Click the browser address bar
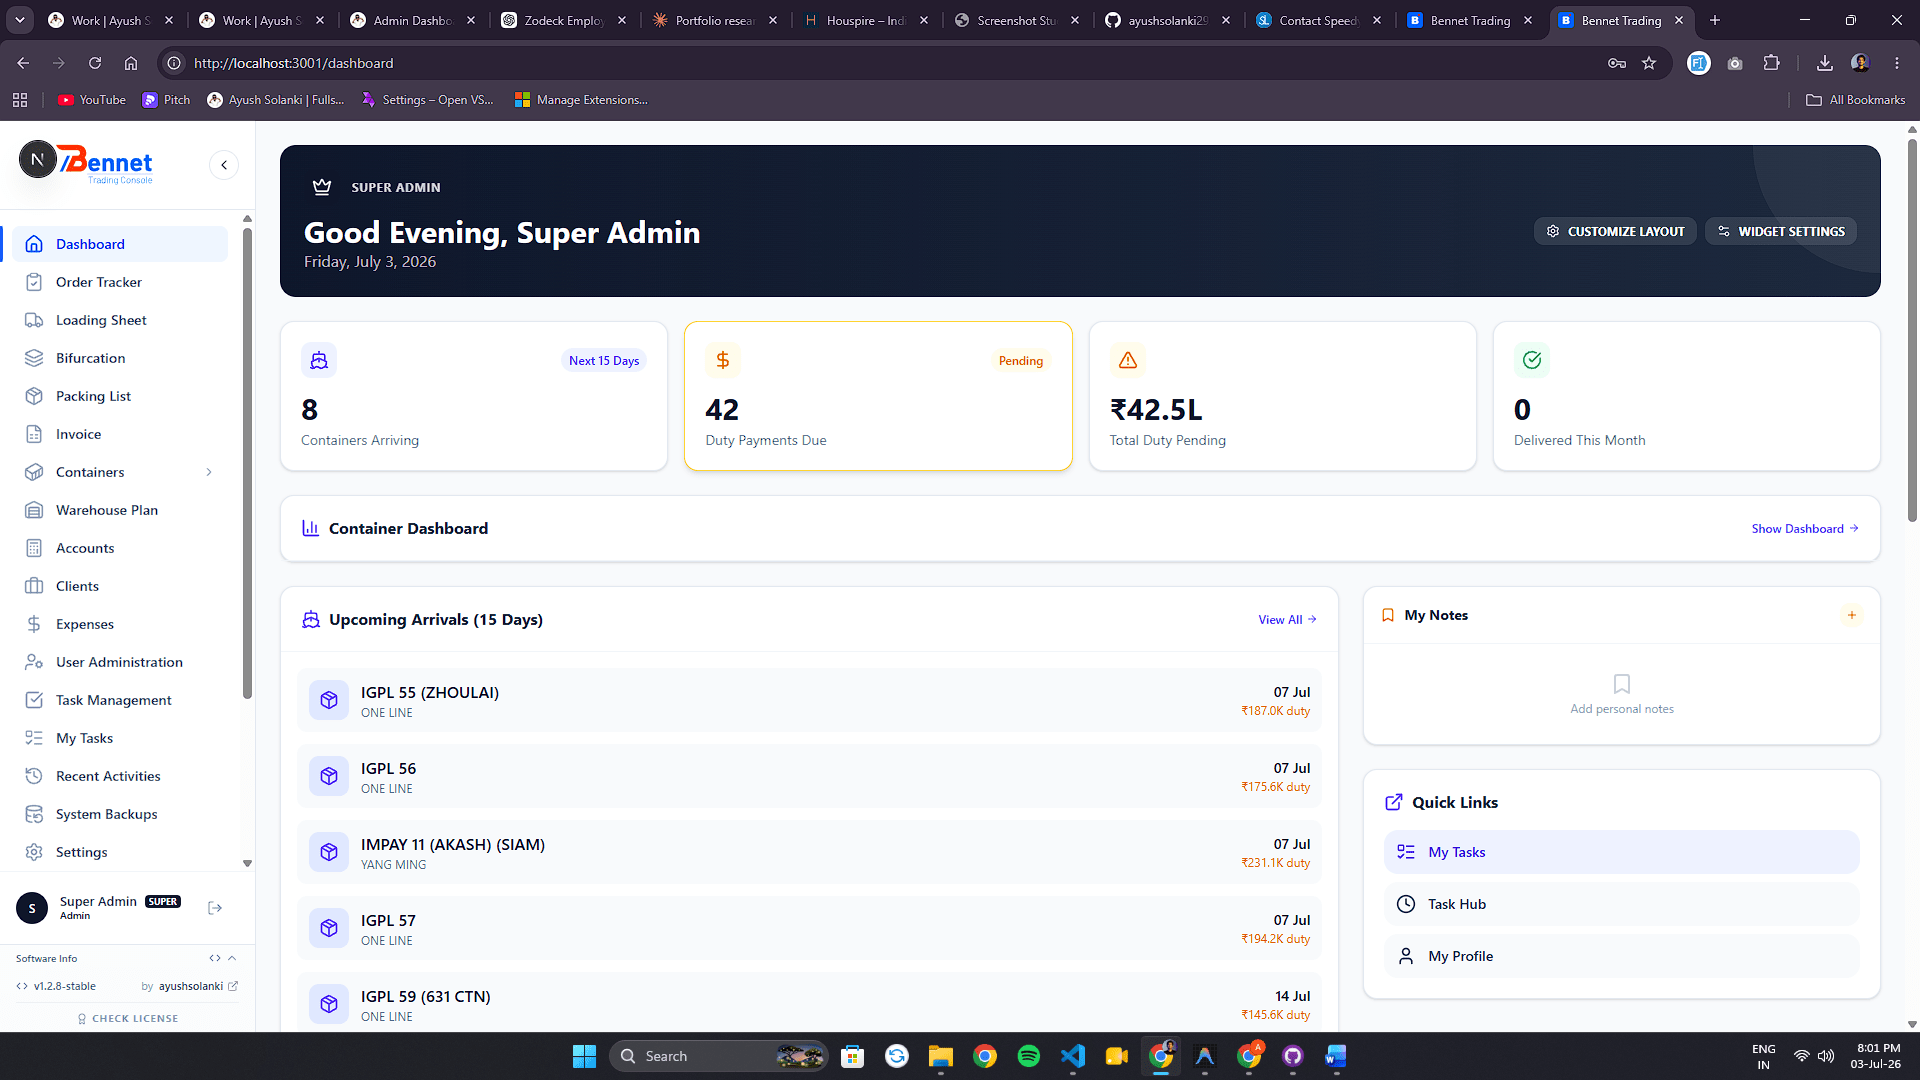Image resolution: width=1920 pixels, height=1080 pixels. click(x=890, y=63)
